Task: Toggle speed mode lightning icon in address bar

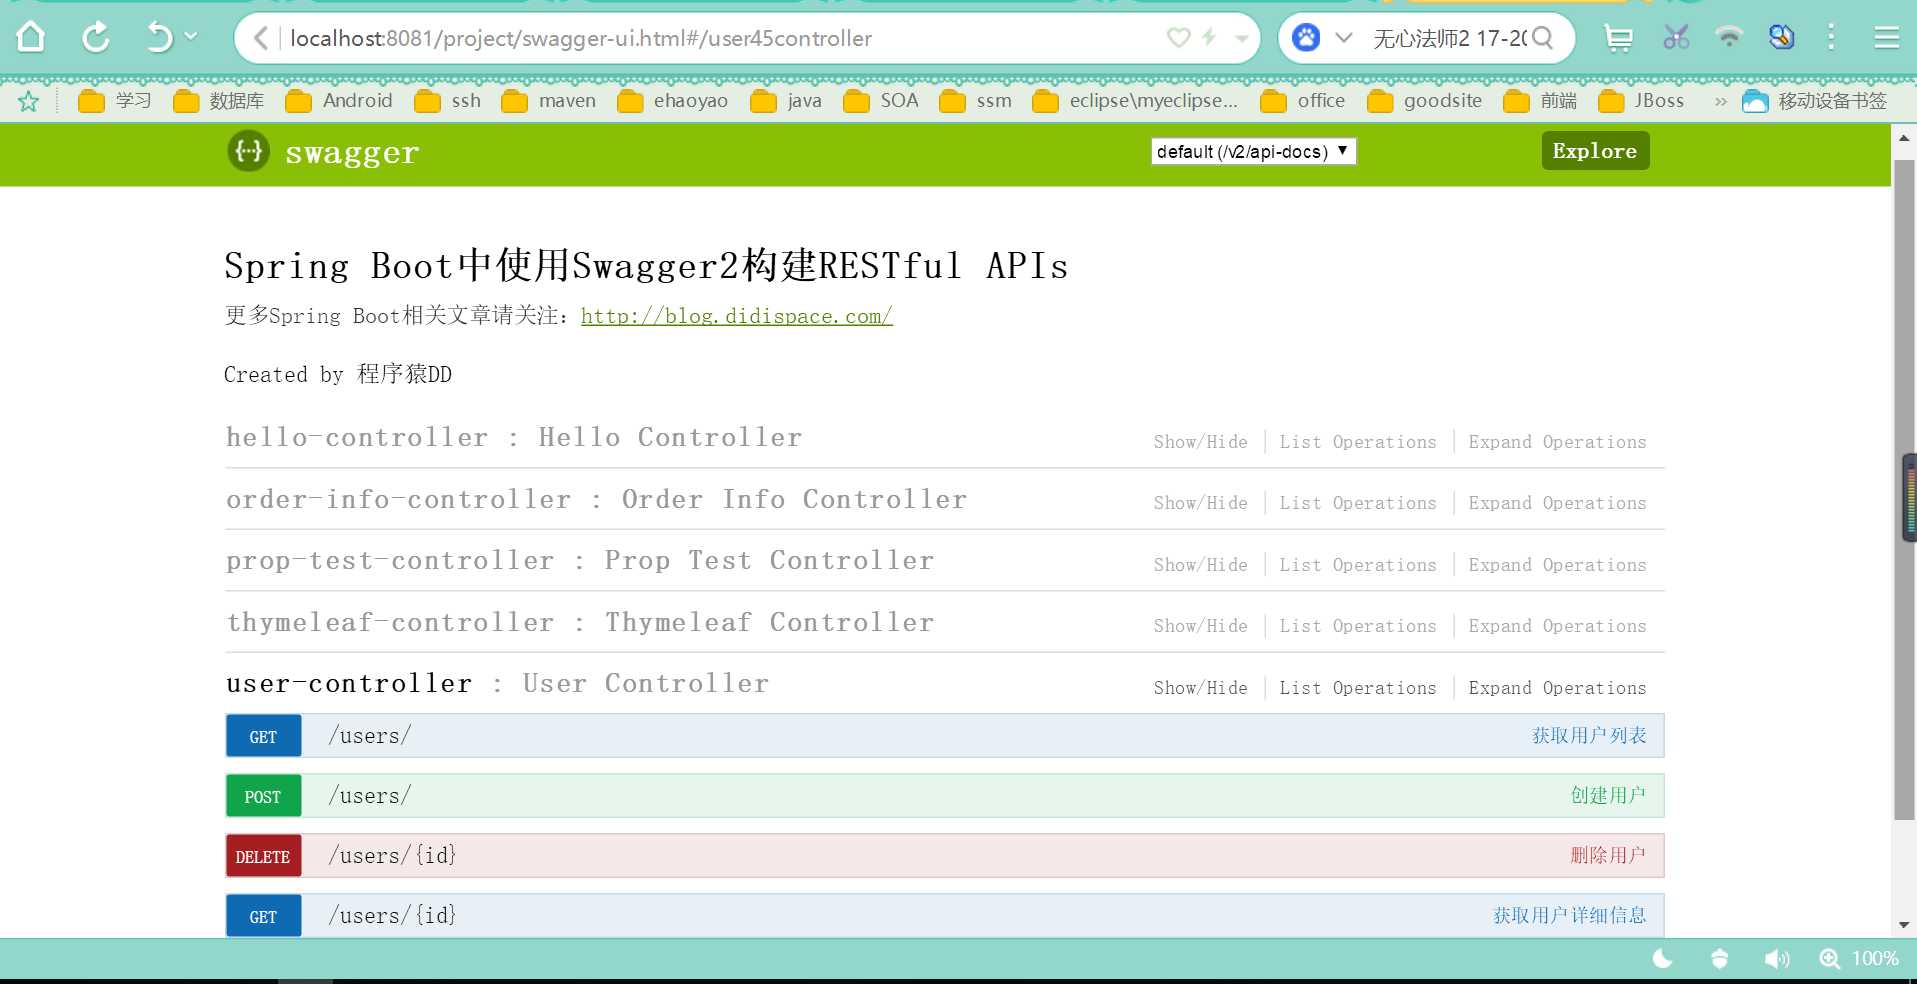Action: pyautogui.click(x=1209, y=38)
